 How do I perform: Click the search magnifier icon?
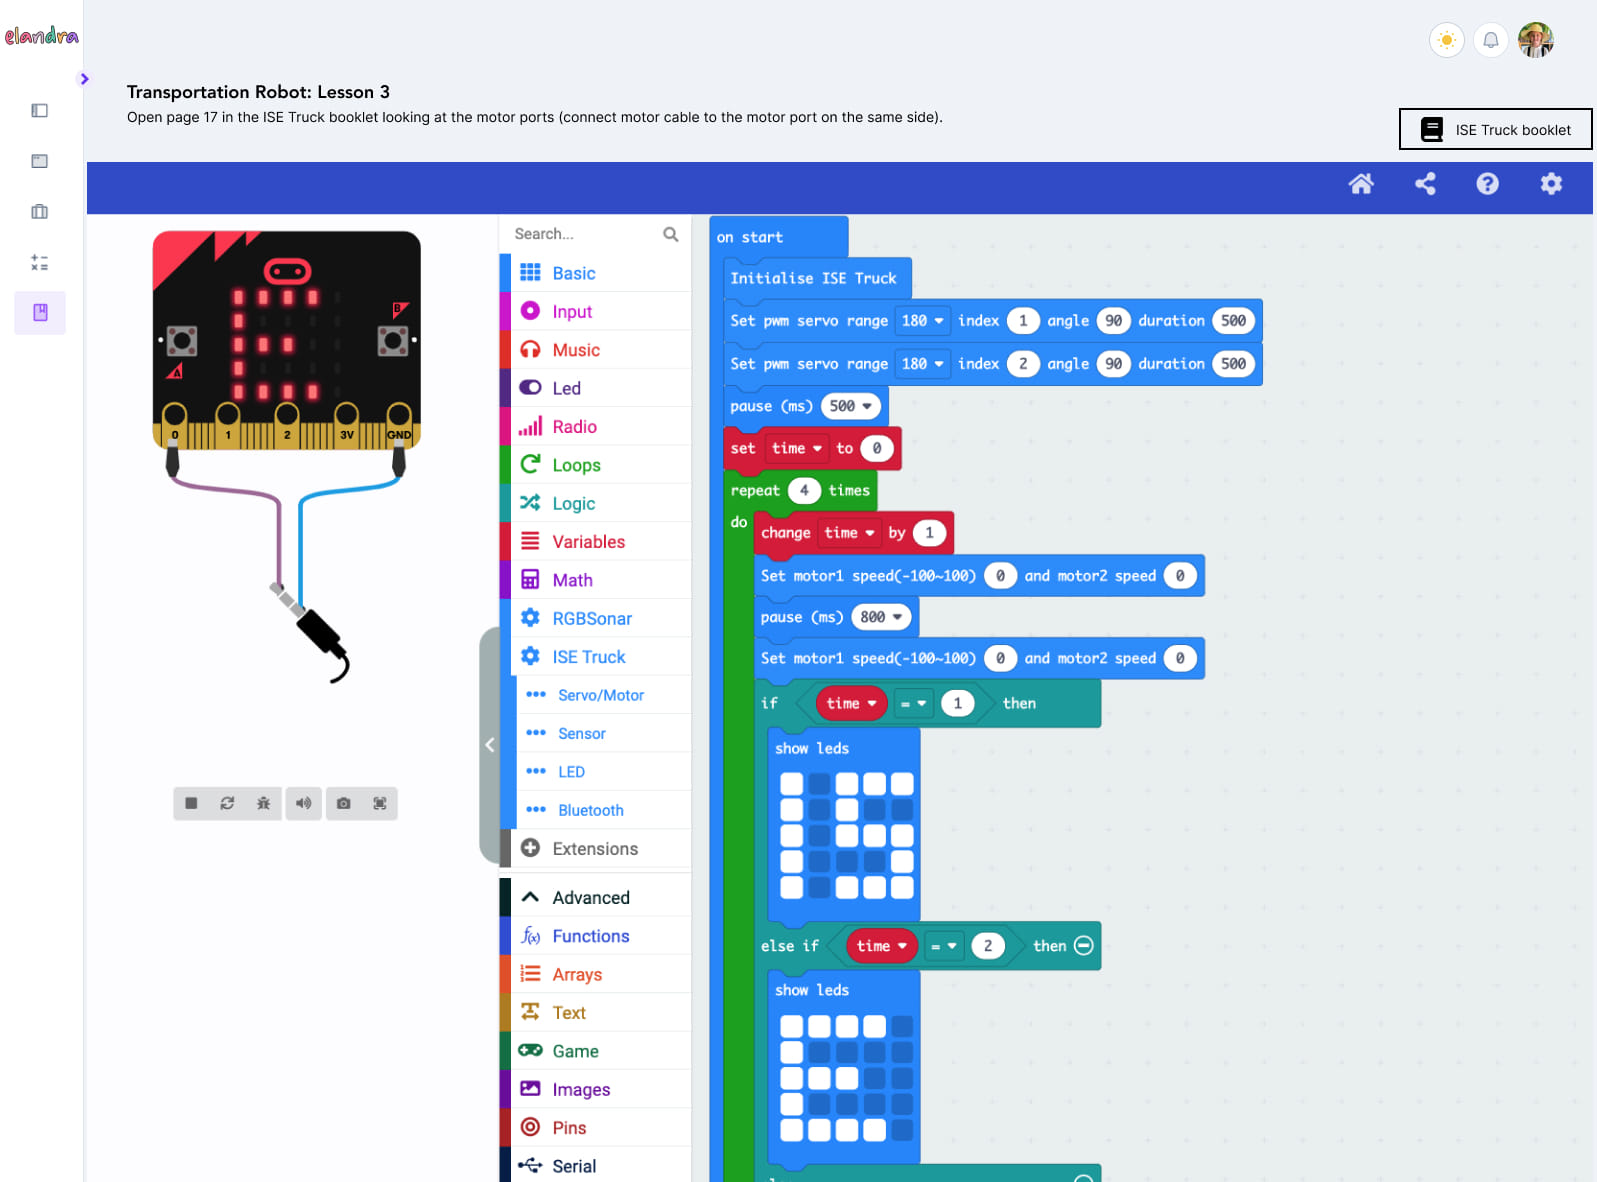coord(671,234)
